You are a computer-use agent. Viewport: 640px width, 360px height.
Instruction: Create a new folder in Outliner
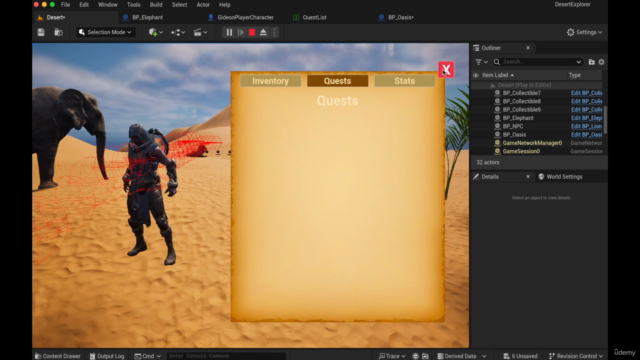pos(591,62)
